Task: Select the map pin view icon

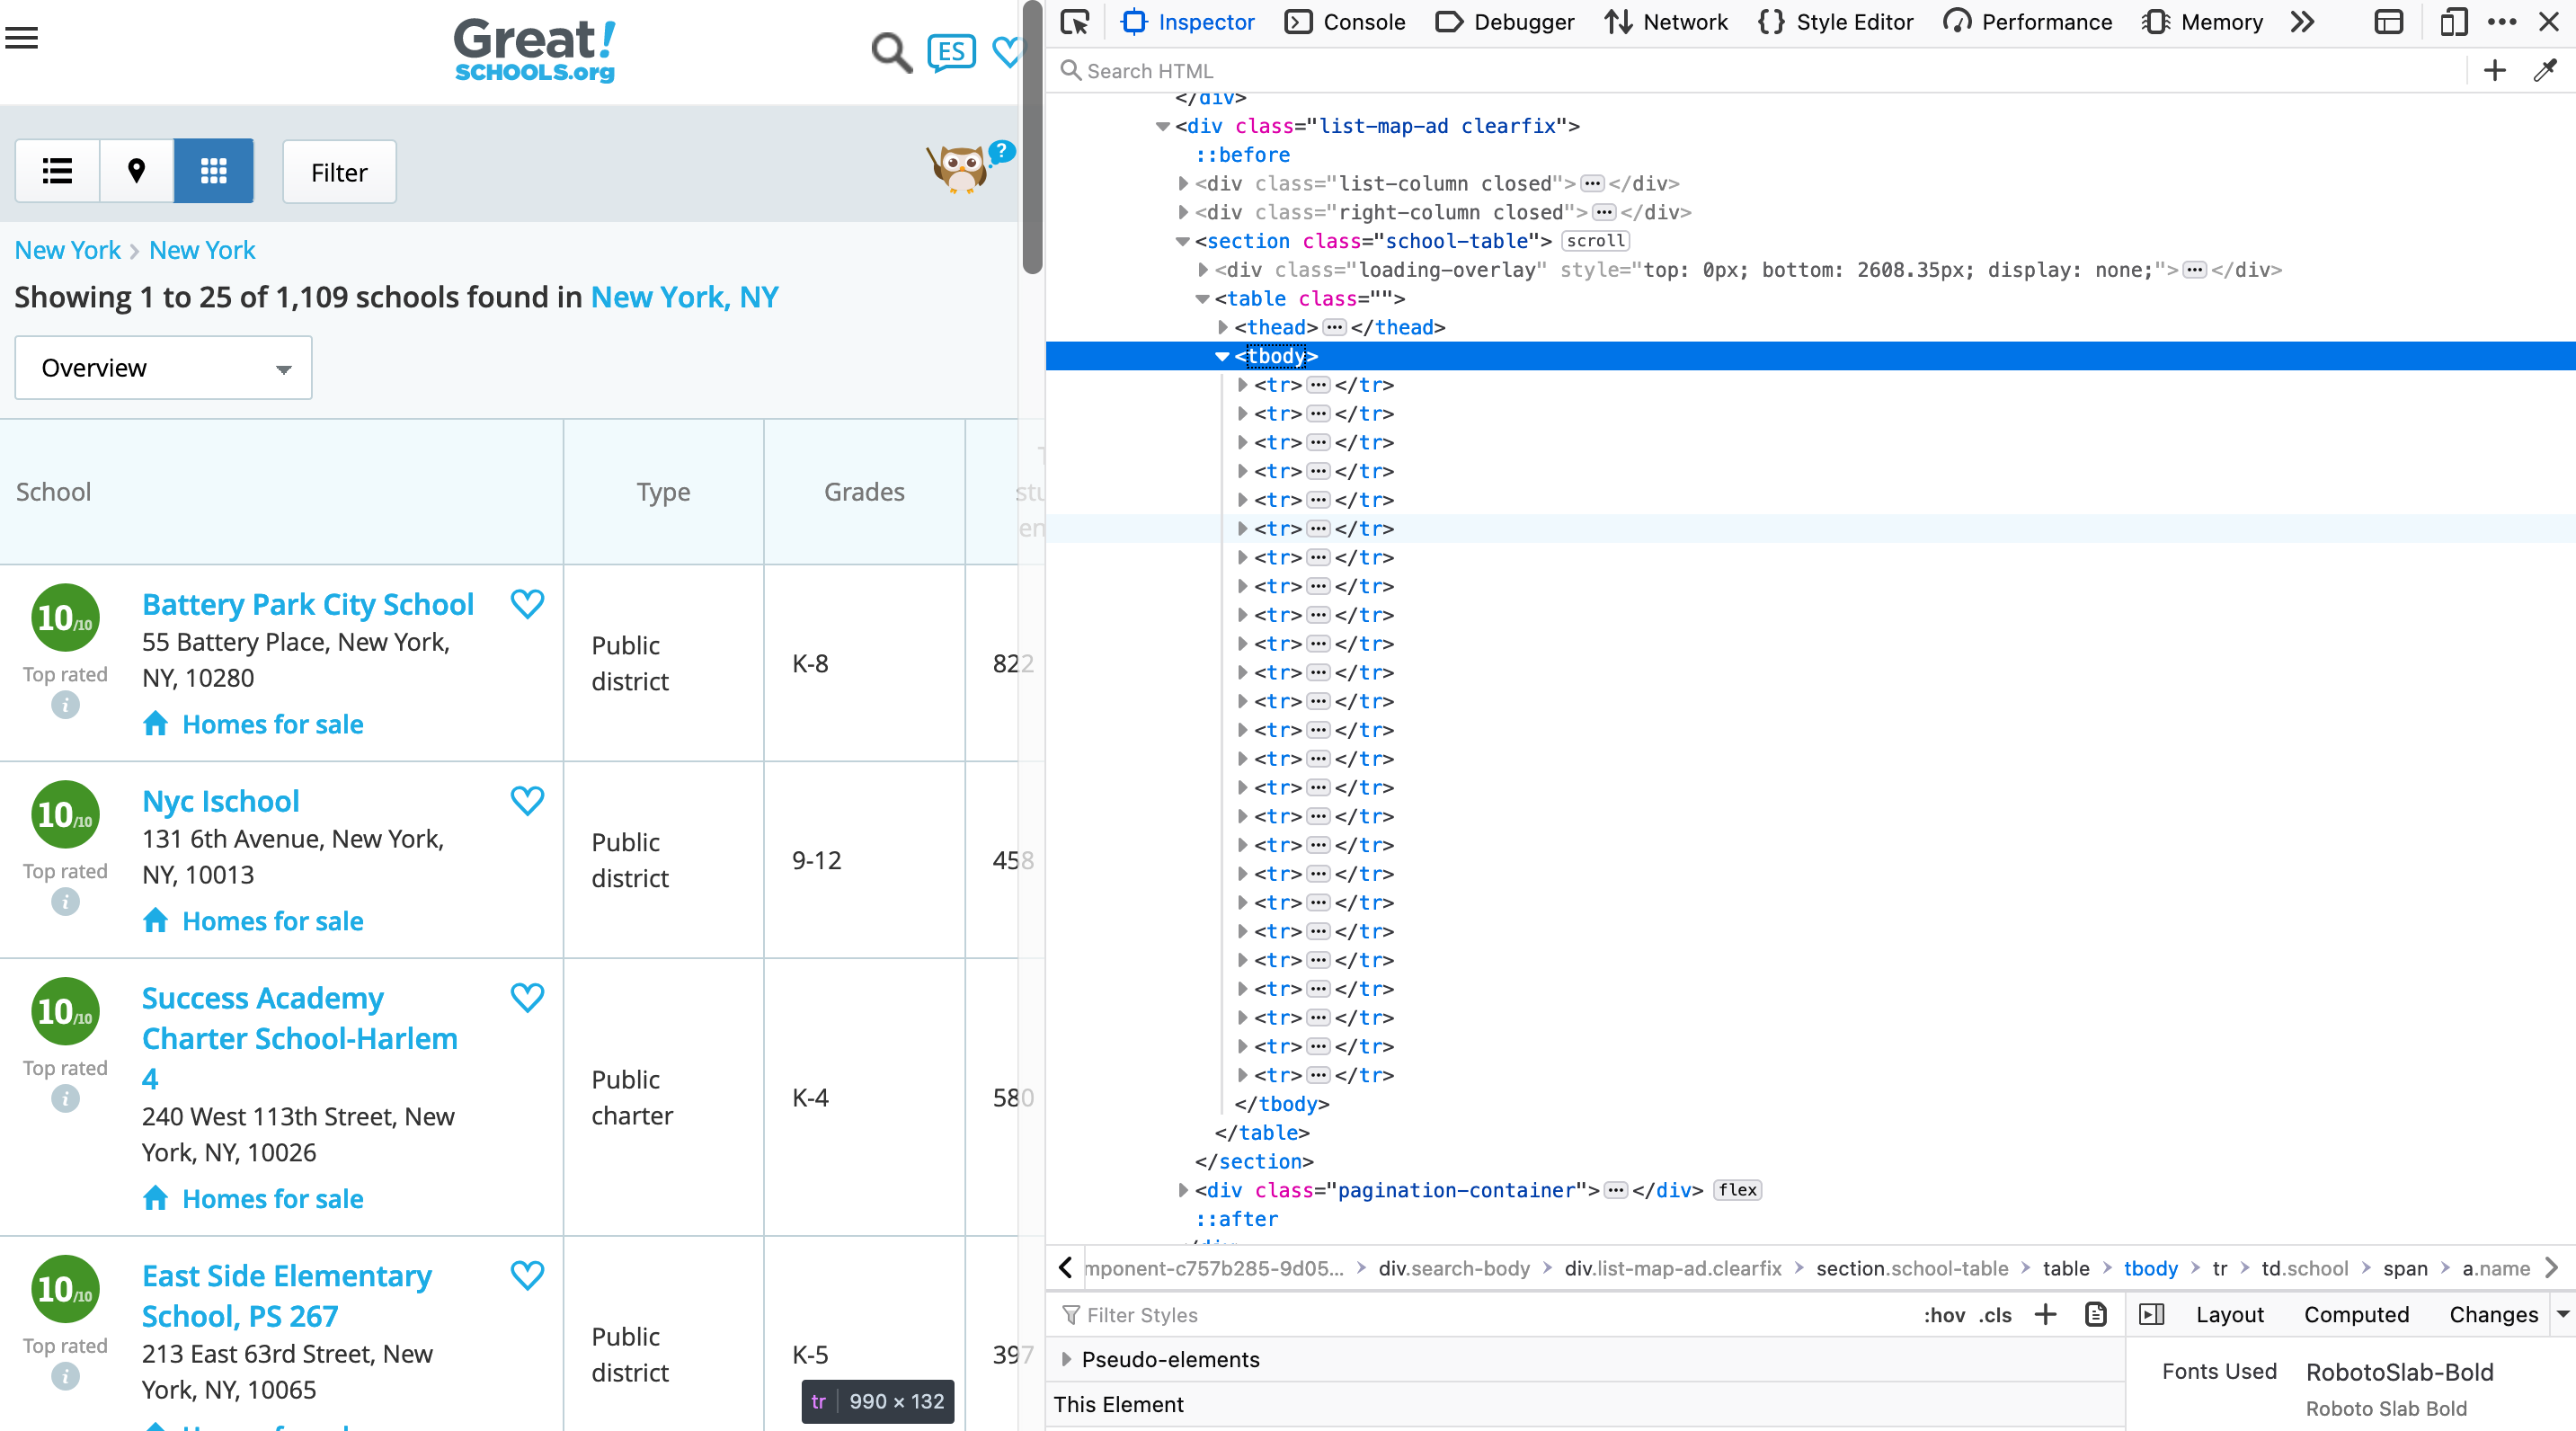Action: (x=137, y=171)
